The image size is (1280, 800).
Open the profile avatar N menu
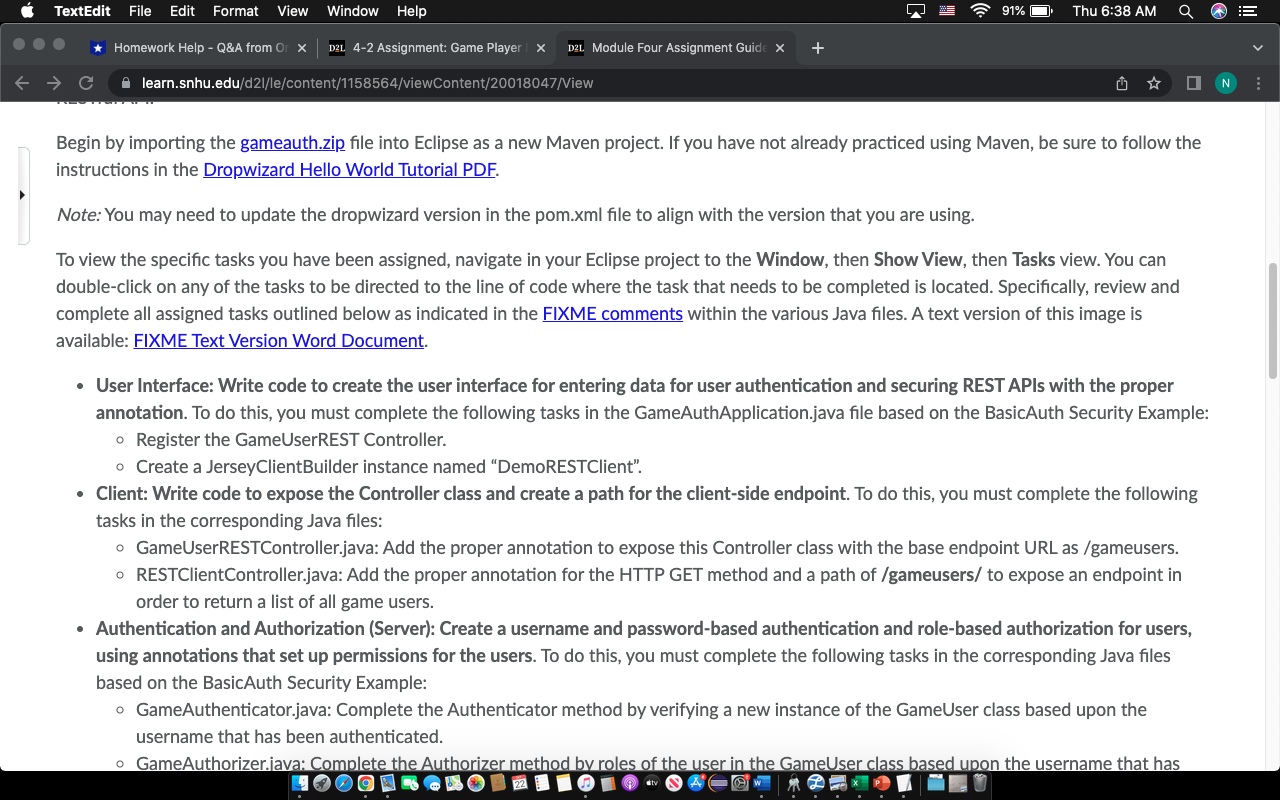coord(1226,84)
